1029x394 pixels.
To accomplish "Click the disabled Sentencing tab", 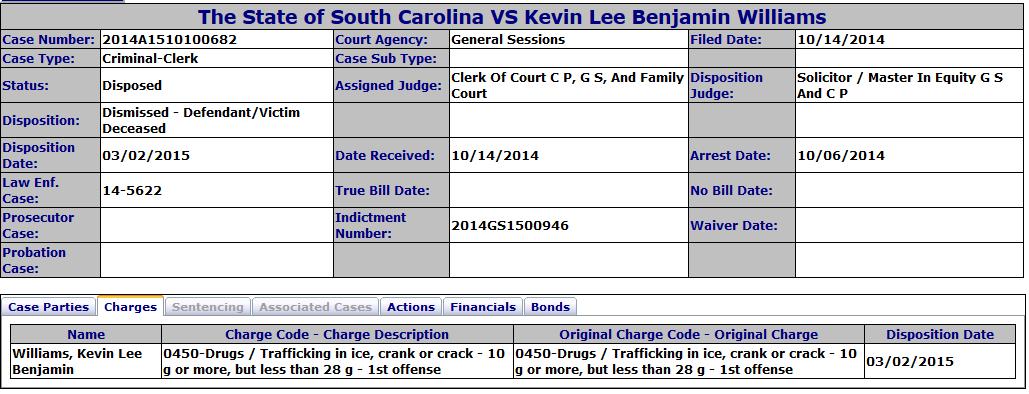I will [207, 307].
